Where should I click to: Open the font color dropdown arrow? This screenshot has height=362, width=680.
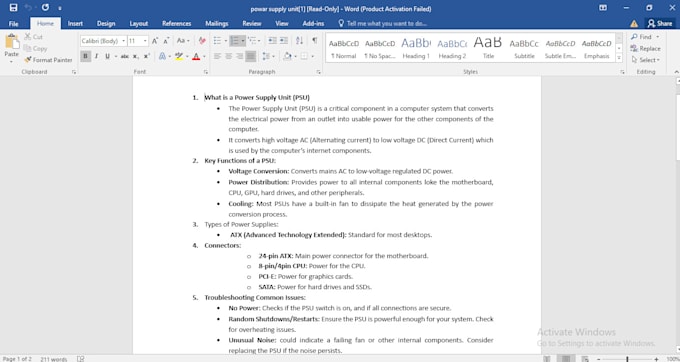pos(204,56)
